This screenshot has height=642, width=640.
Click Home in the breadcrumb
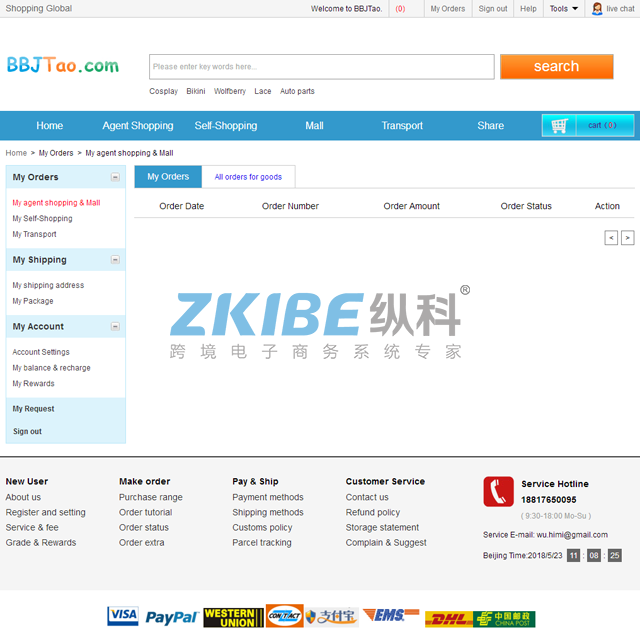(16, 153)
